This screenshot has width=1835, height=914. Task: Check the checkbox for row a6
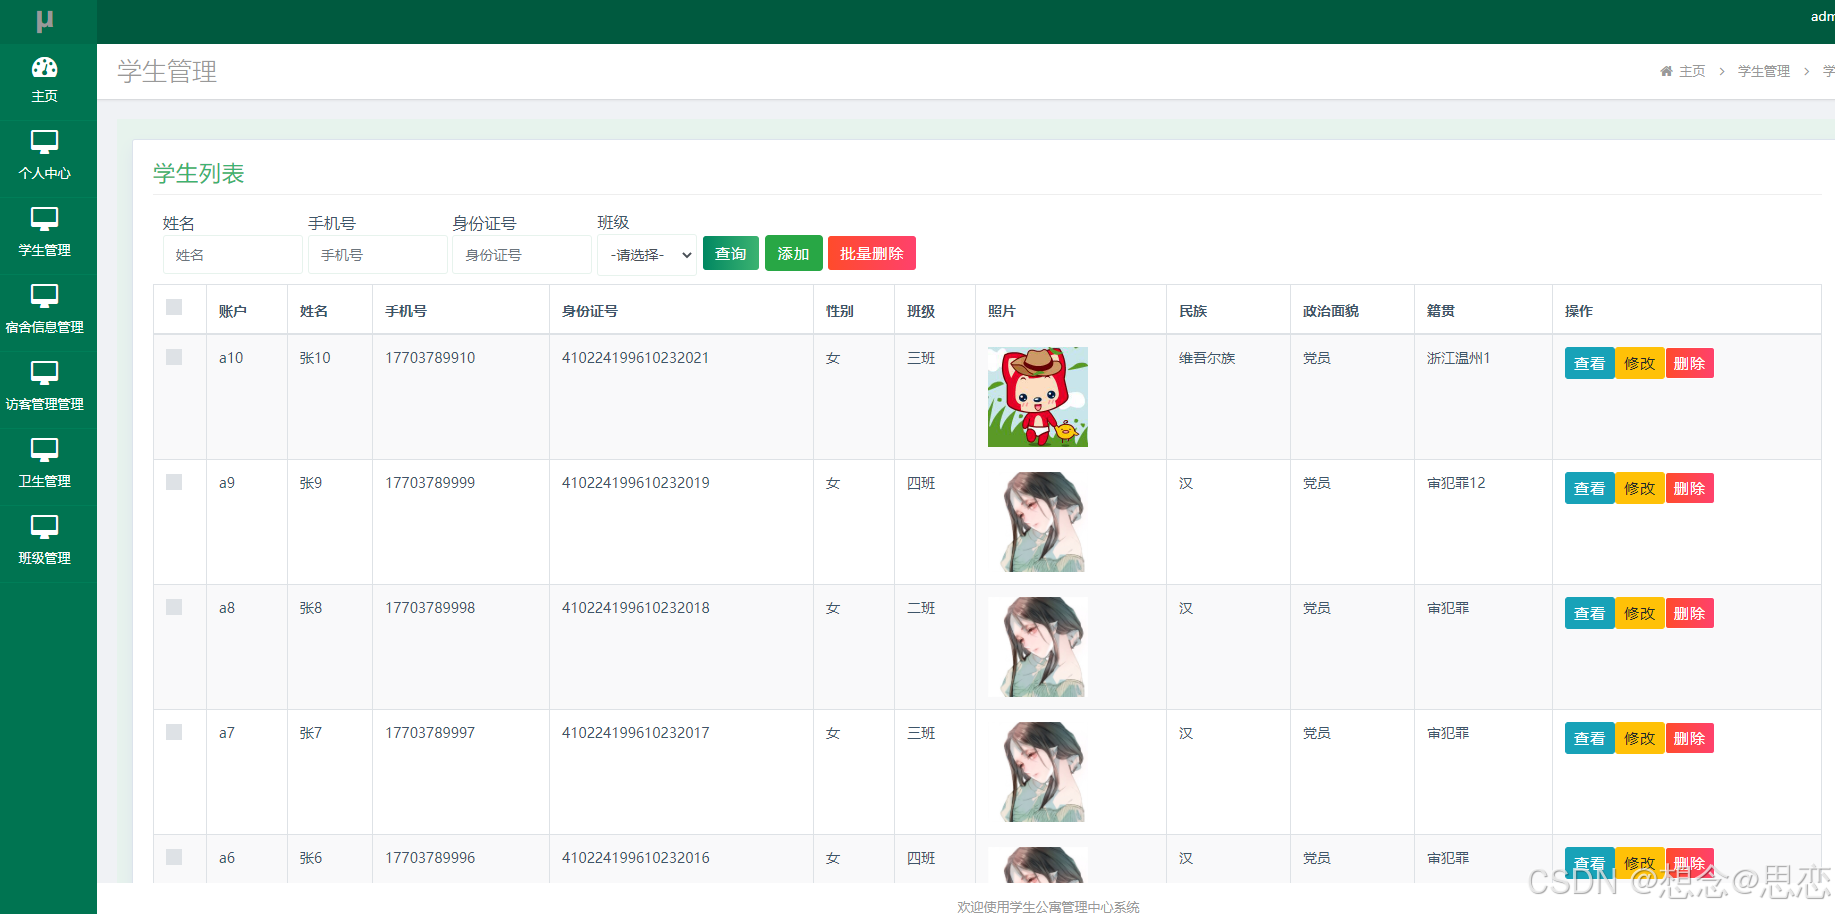(174, 857)
